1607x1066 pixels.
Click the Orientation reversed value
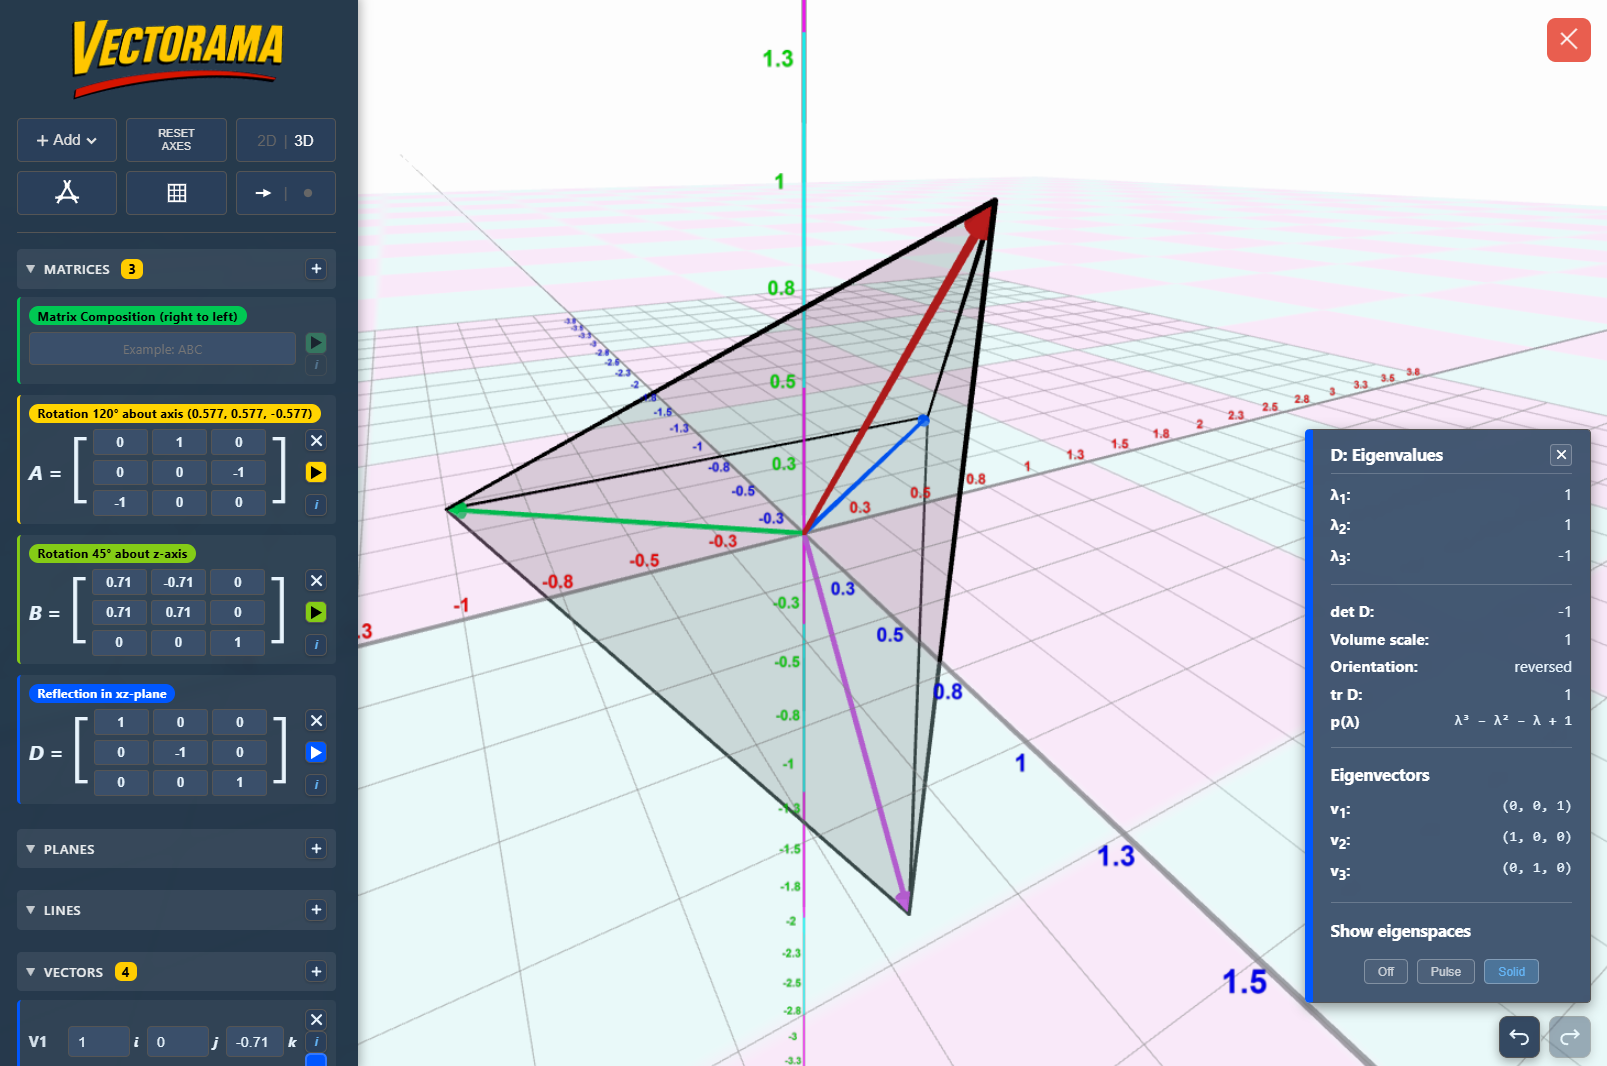[1543, 667]
